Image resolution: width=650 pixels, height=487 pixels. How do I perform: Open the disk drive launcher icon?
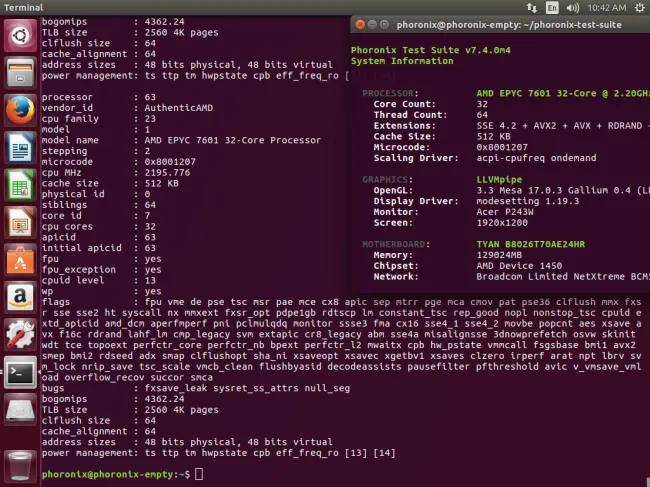point(20,409)
